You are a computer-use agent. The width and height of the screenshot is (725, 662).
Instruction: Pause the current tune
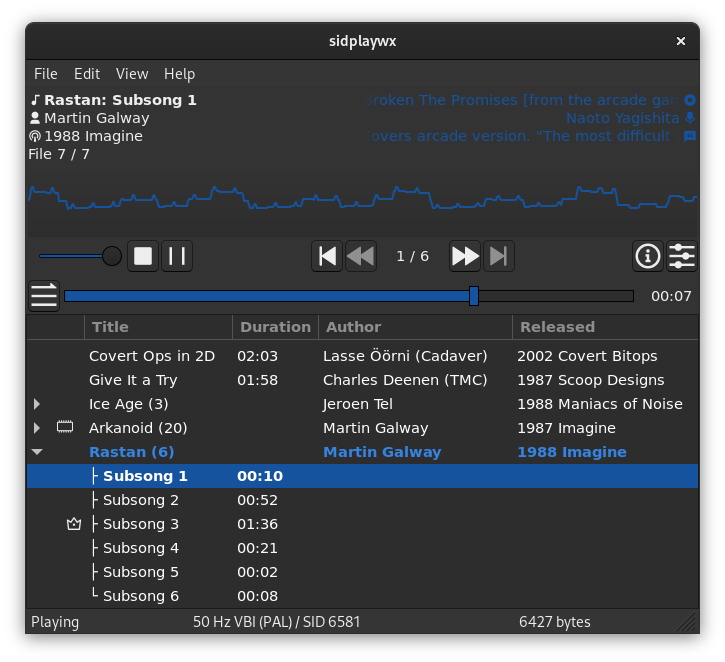[177, 256]
